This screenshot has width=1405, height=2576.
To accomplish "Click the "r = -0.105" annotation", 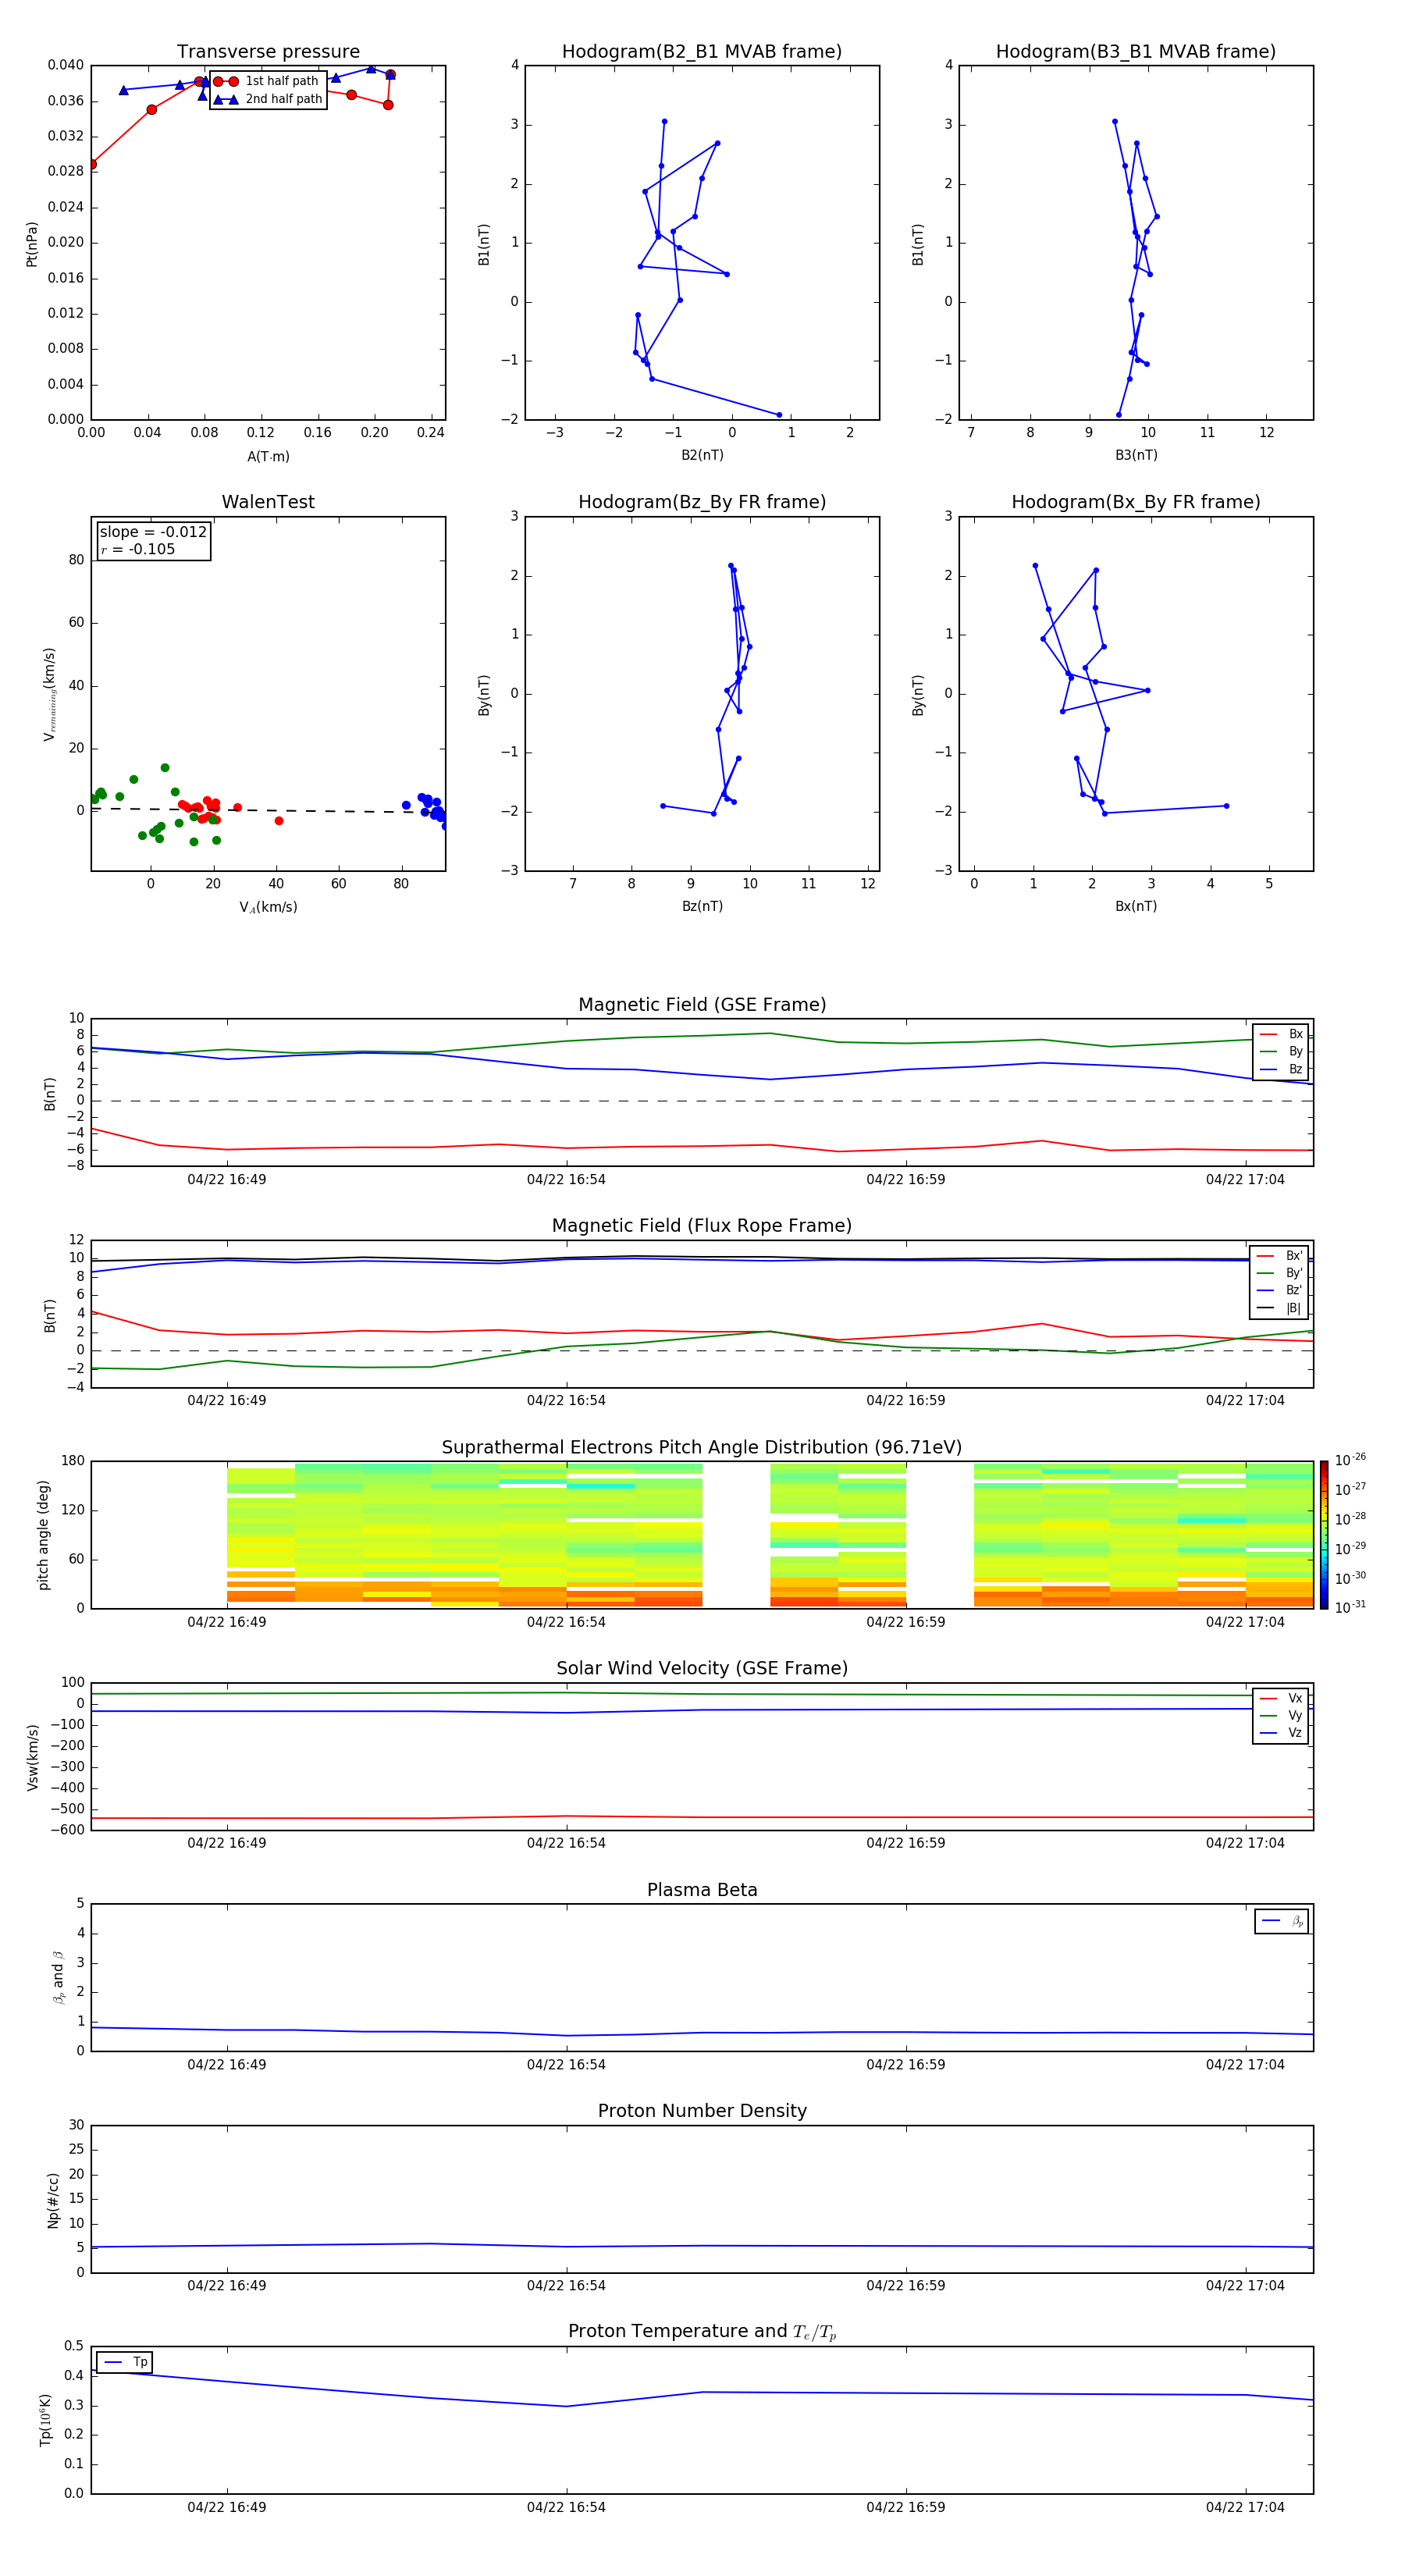I will [x=138, y=549].
